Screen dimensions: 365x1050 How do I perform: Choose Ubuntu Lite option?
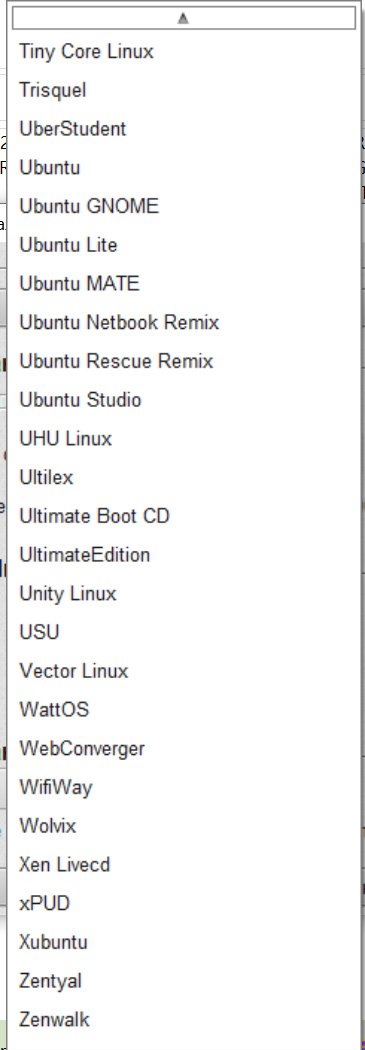pyautogui.click(x=184, y=245)
